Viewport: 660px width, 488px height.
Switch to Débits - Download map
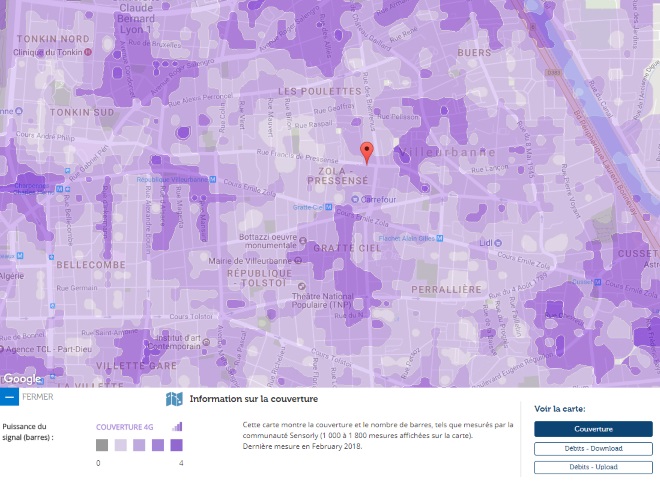pyautogui.click(x=593, y=448)
